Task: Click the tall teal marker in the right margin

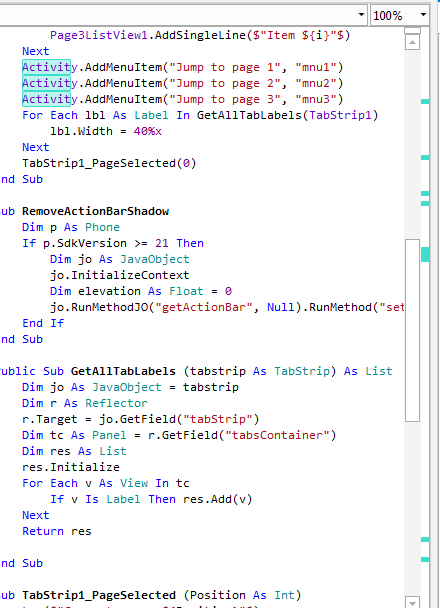Action: 425,254
